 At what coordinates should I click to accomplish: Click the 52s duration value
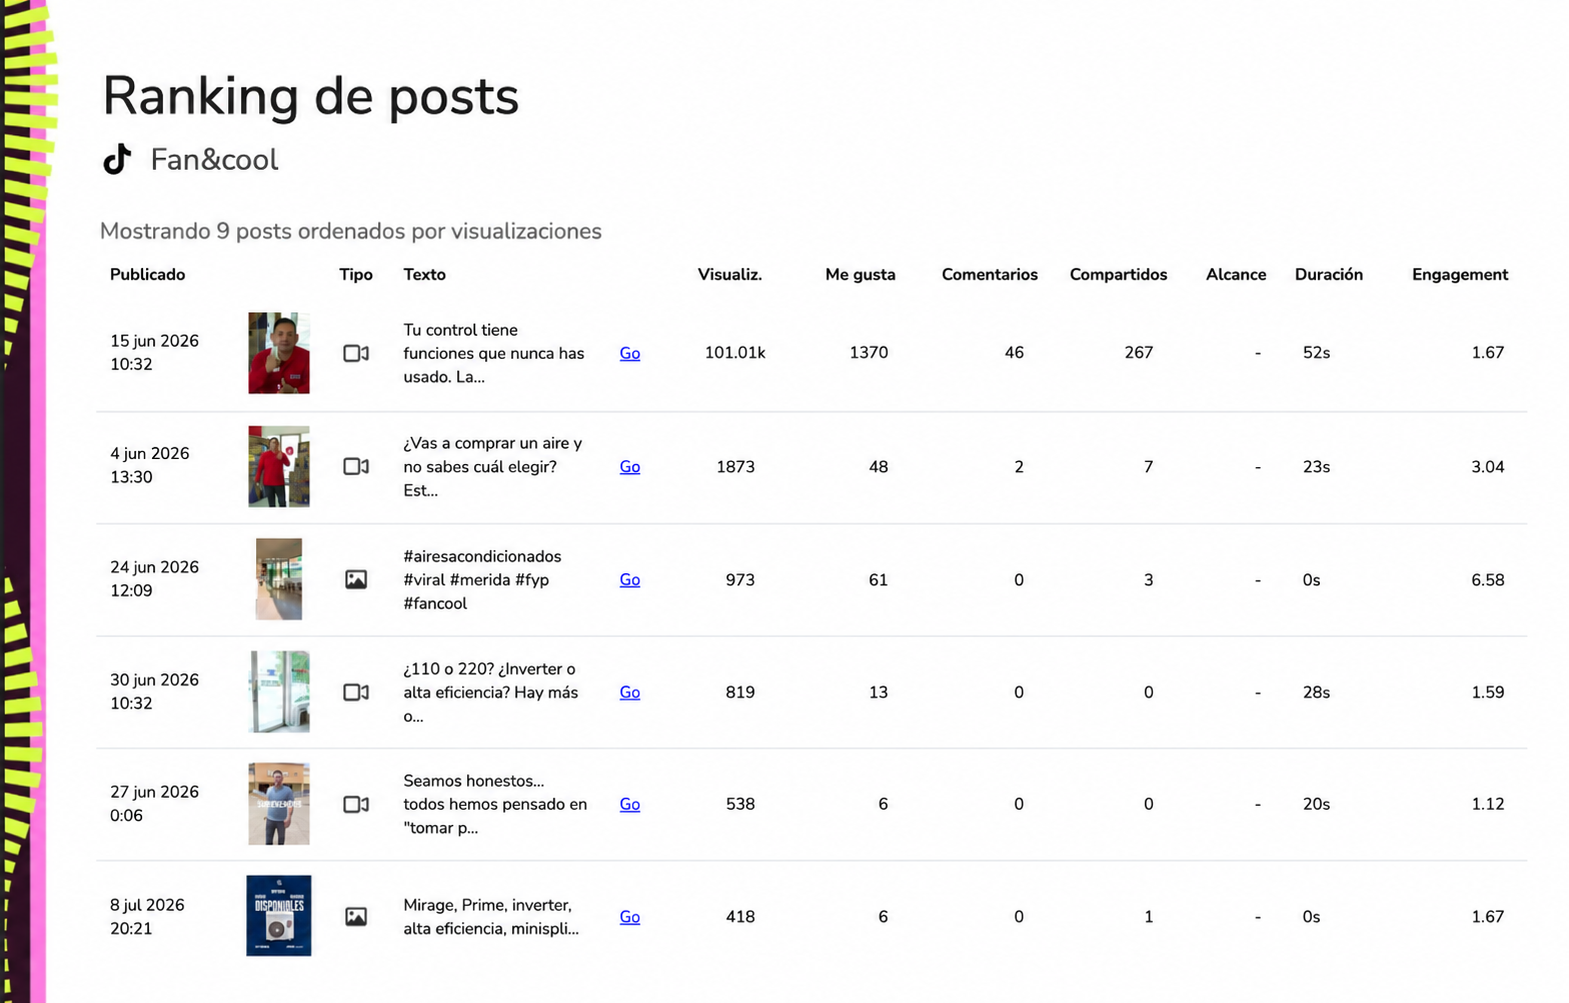(x=1317, y=352)
